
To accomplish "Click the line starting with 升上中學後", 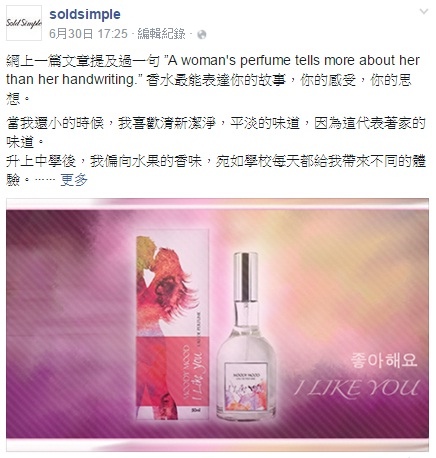I will click(x=216, y=171).
